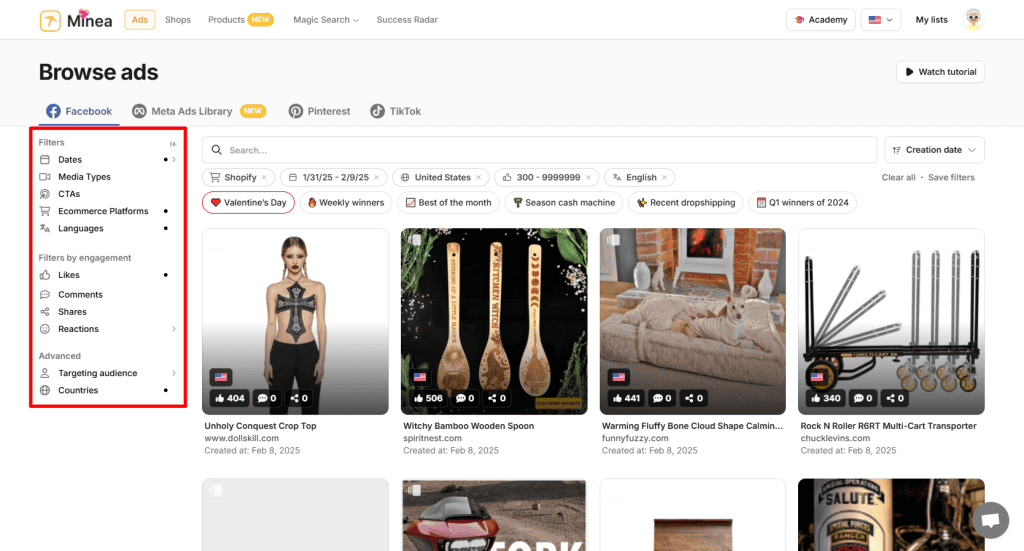Open the Witchy Bamboo Wooden Spoon thumbnail
Viewport: 1024px width, 551px height.
coord(494,321)
